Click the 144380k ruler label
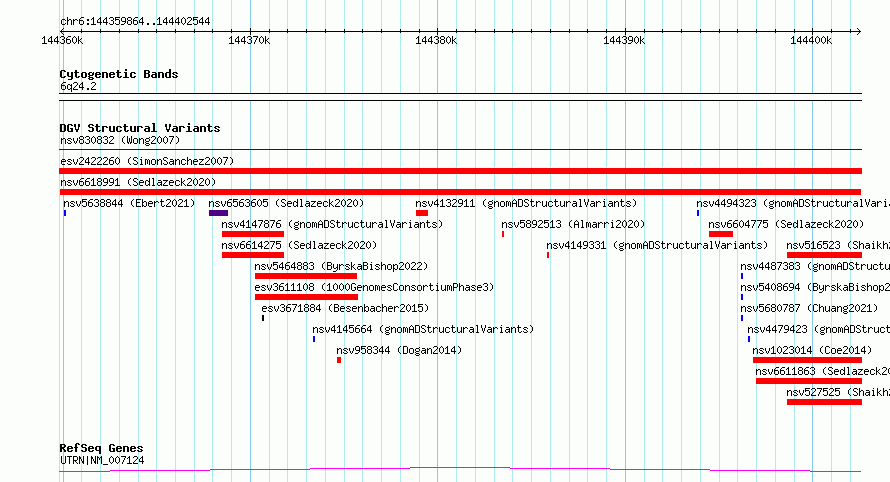 click(436, 40)
